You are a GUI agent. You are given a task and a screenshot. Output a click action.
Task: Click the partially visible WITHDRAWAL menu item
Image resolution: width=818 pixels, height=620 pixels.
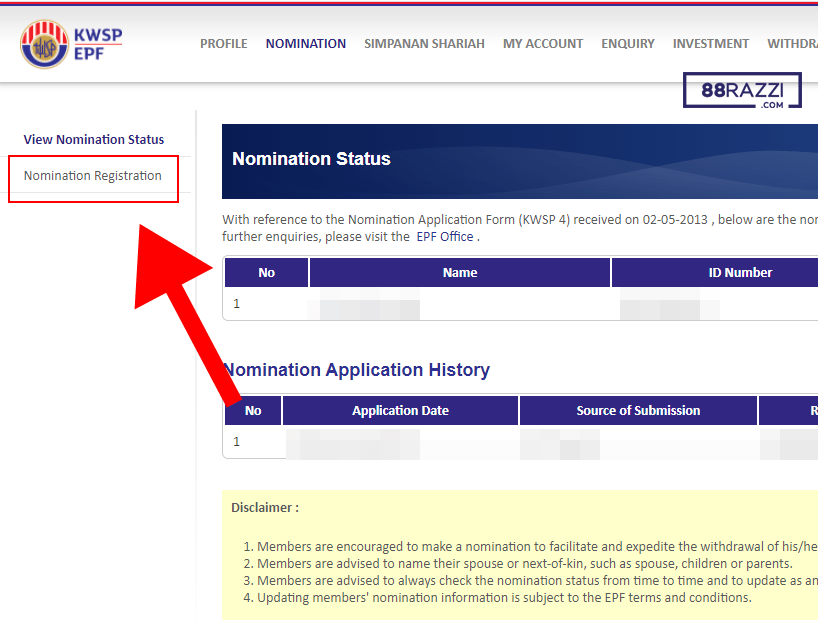pos(792,44)
